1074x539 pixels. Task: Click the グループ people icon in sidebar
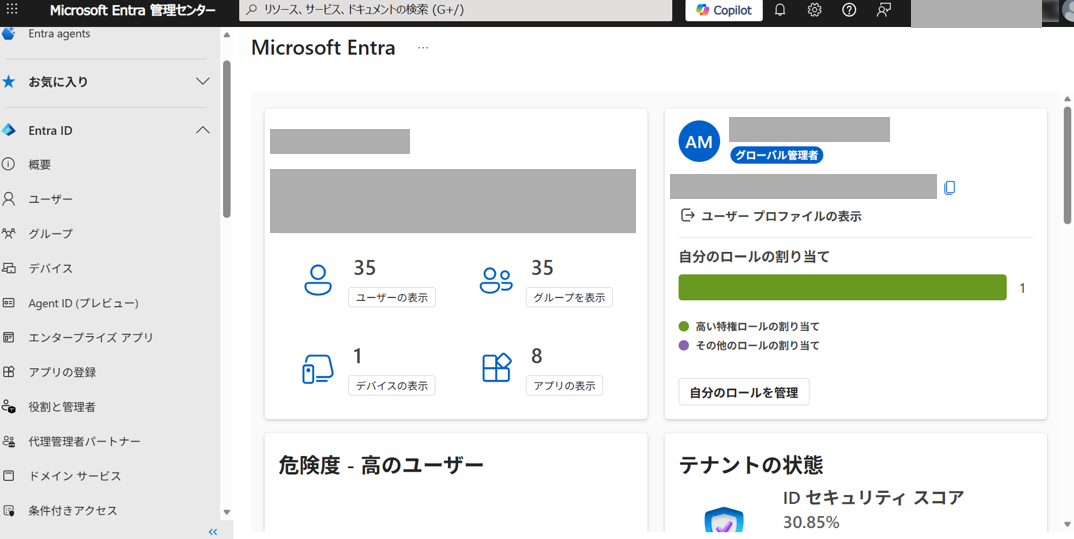tap(8, 234)
